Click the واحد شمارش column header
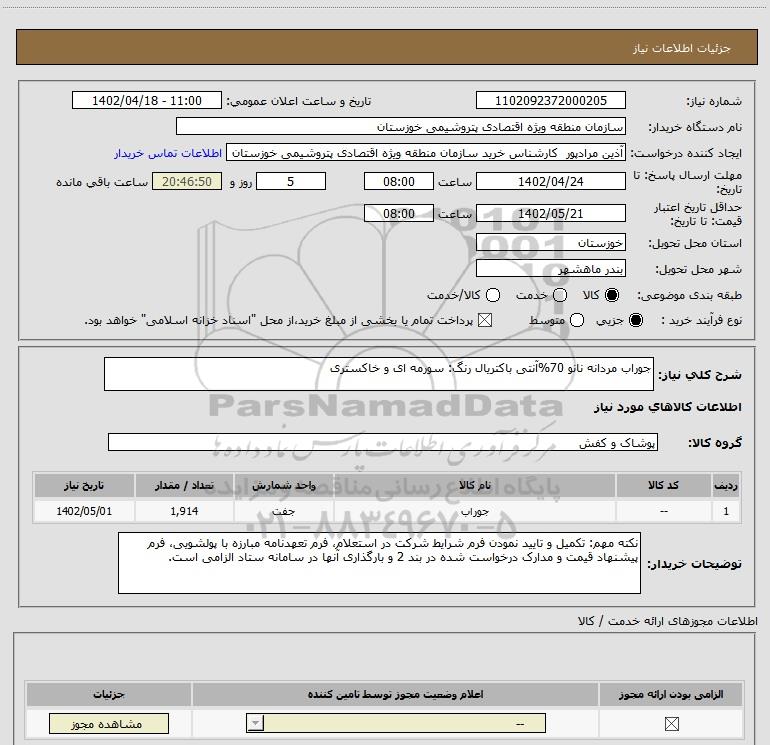770x745 pixels. click(283, 485)
